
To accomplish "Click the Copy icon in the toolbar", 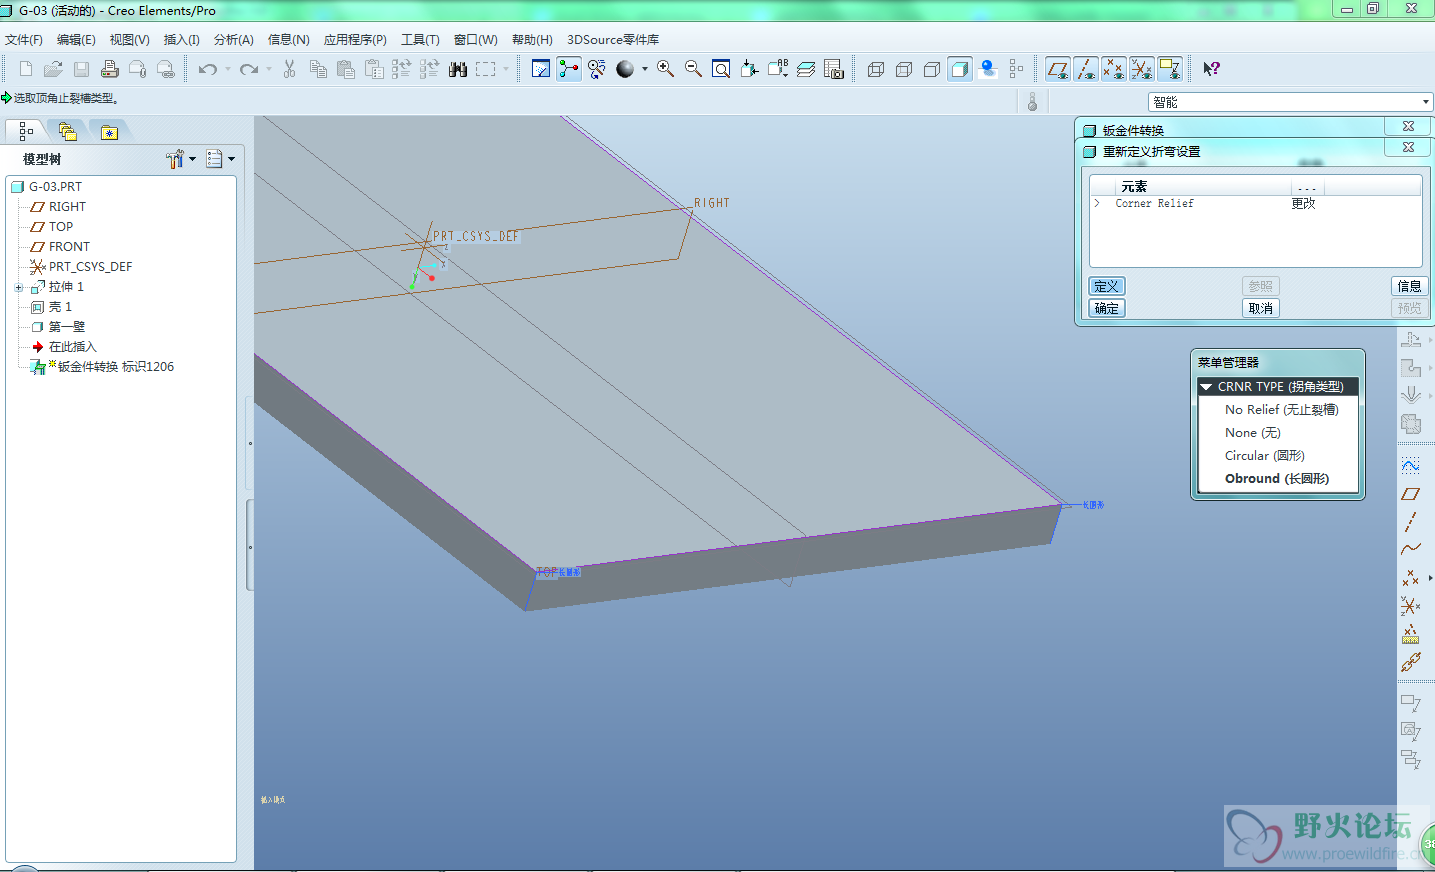I will [318, 69].
